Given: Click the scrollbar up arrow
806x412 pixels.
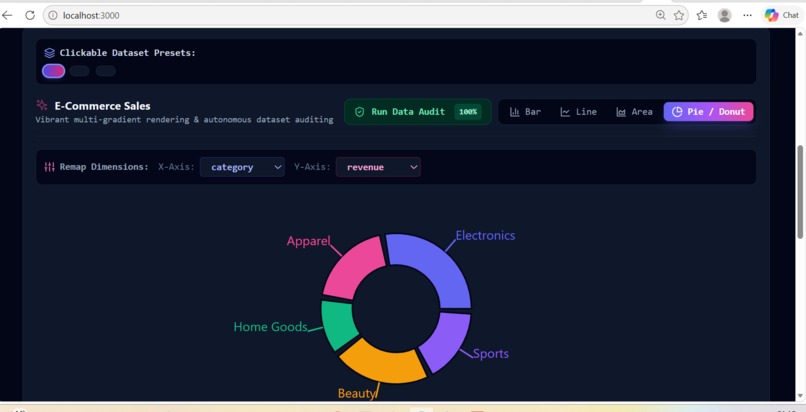Looking at the screenshot, I should click(x=800, y=34).
